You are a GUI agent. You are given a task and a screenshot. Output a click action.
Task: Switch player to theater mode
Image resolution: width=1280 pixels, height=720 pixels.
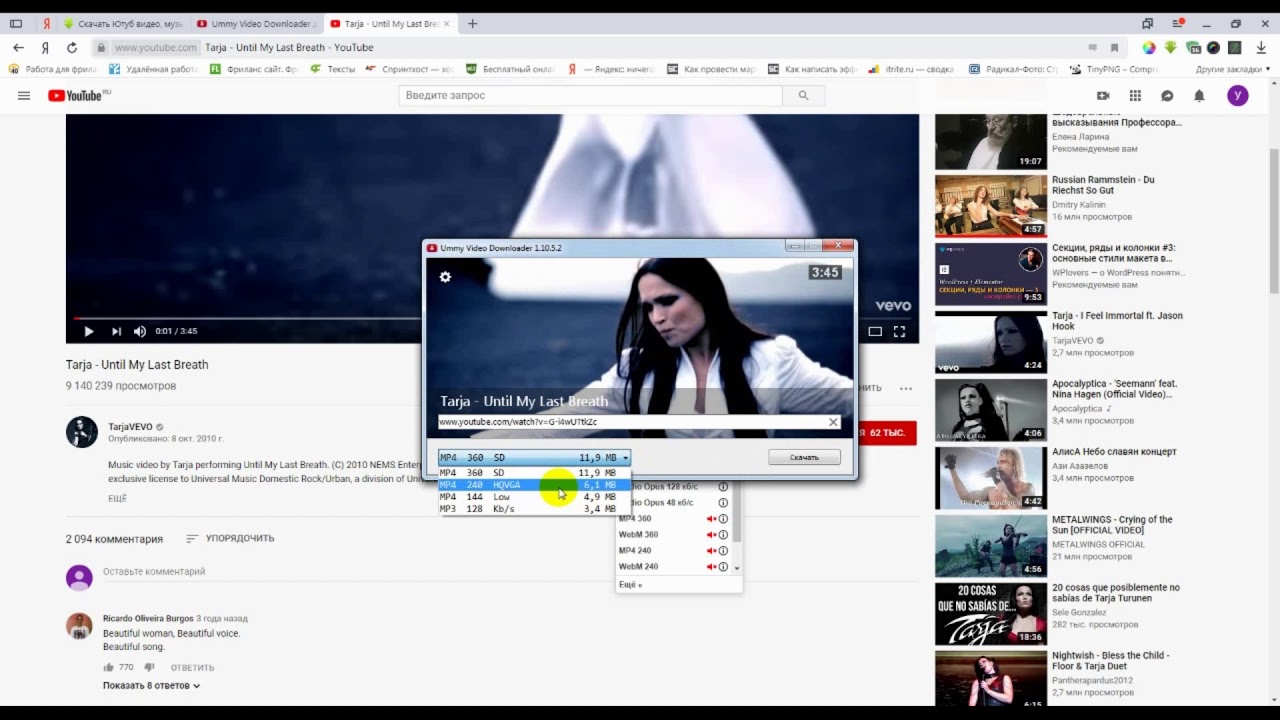[x=875, y=331]
